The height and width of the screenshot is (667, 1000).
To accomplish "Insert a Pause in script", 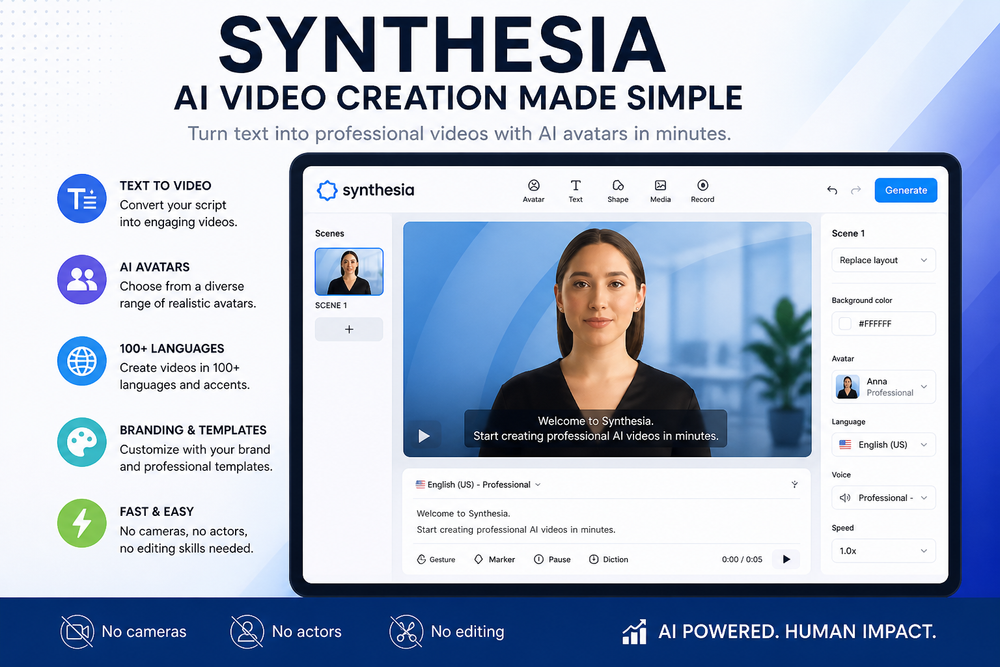I will pyautogui.click(x=552, y=559).
